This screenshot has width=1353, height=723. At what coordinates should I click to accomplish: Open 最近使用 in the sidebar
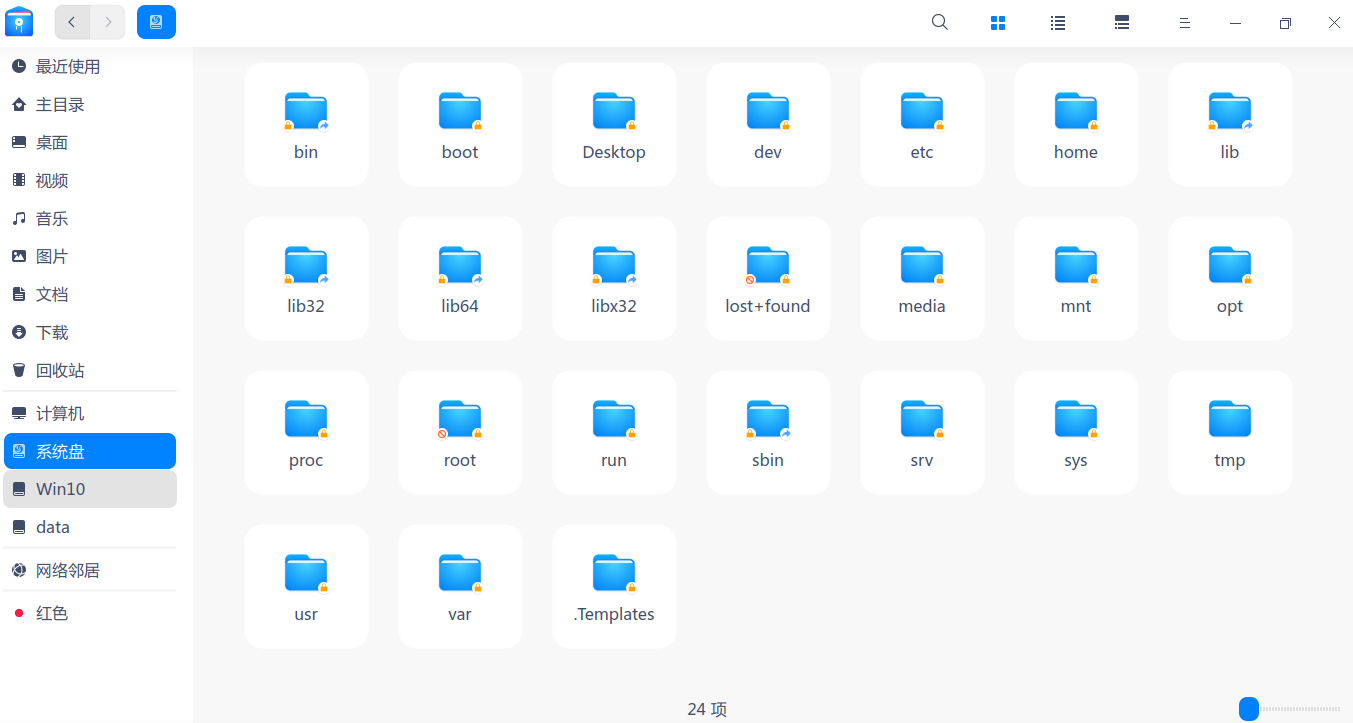point(68,67)
